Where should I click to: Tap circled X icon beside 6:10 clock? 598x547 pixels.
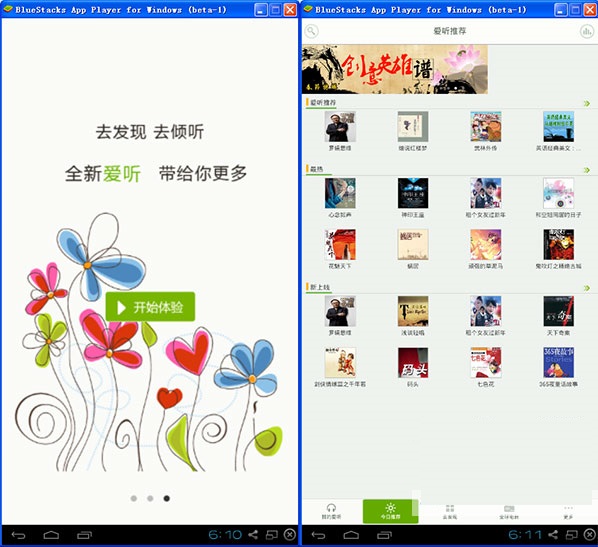click(290, 535)
